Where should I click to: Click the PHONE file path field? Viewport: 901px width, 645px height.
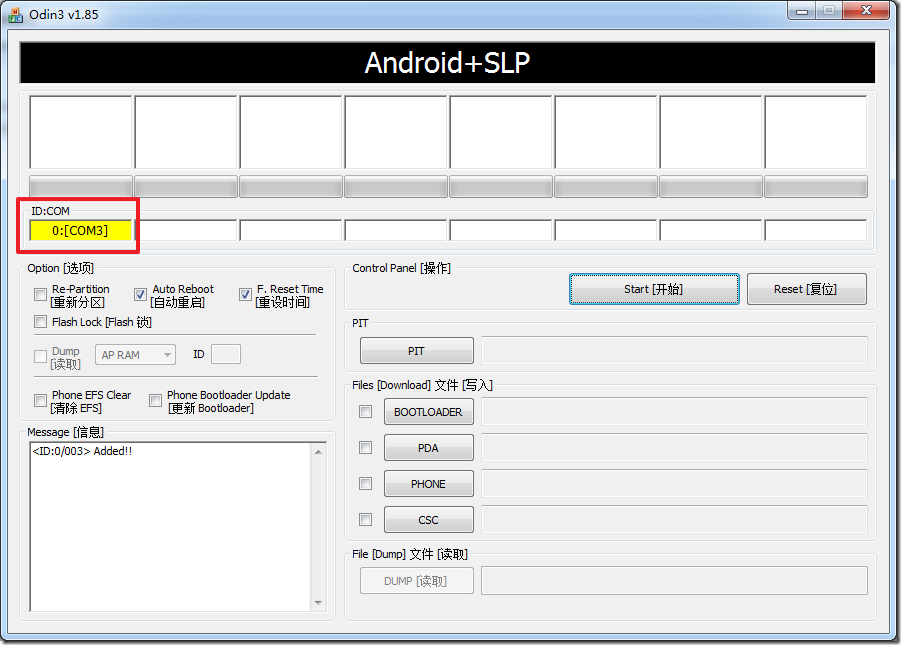[674, 483]
